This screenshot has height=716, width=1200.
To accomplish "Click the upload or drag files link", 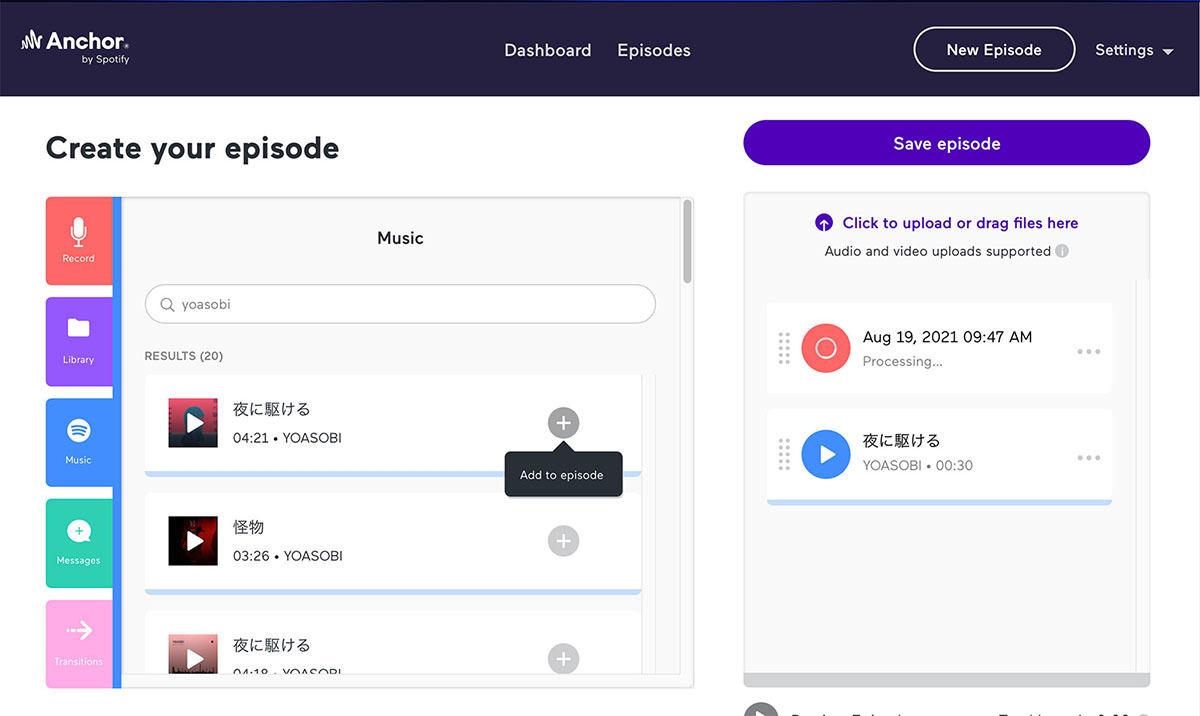I will (x=960, y=223).
